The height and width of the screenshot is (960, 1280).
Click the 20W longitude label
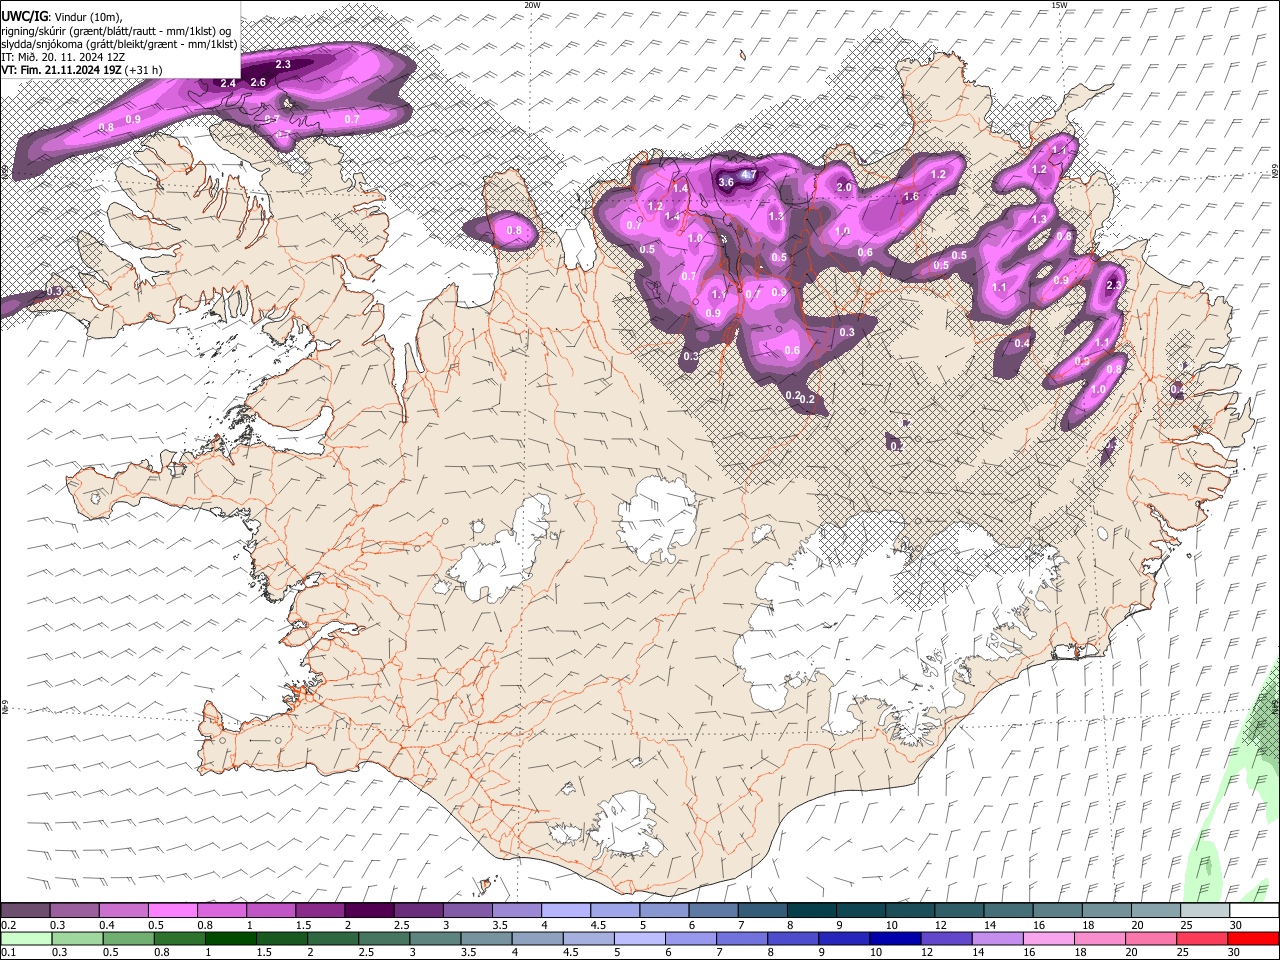tap(532, 5)
